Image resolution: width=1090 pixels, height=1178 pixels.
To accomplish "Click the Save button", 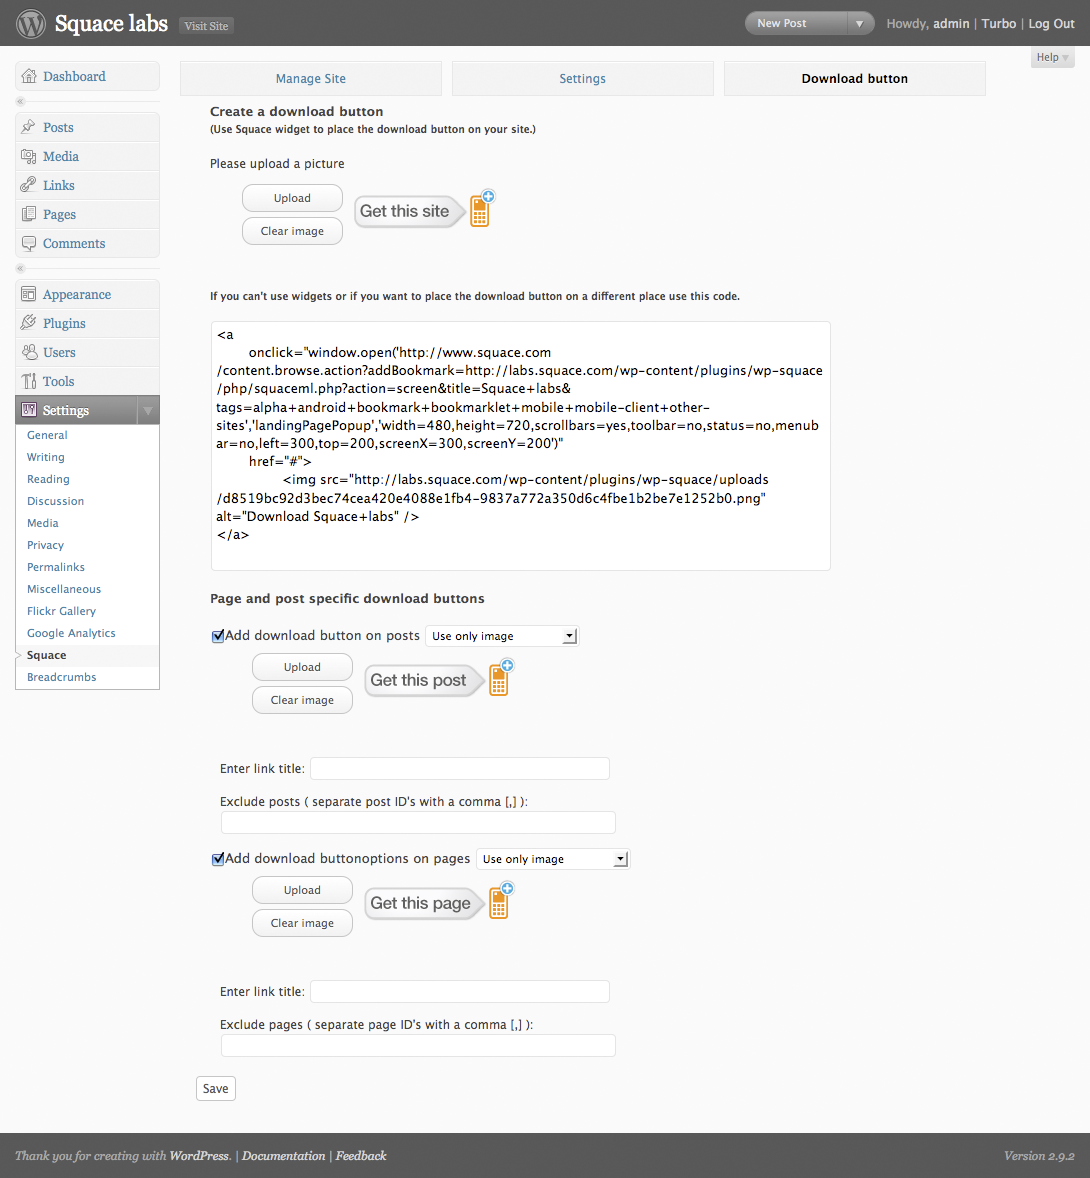I will pos(216,1089).
